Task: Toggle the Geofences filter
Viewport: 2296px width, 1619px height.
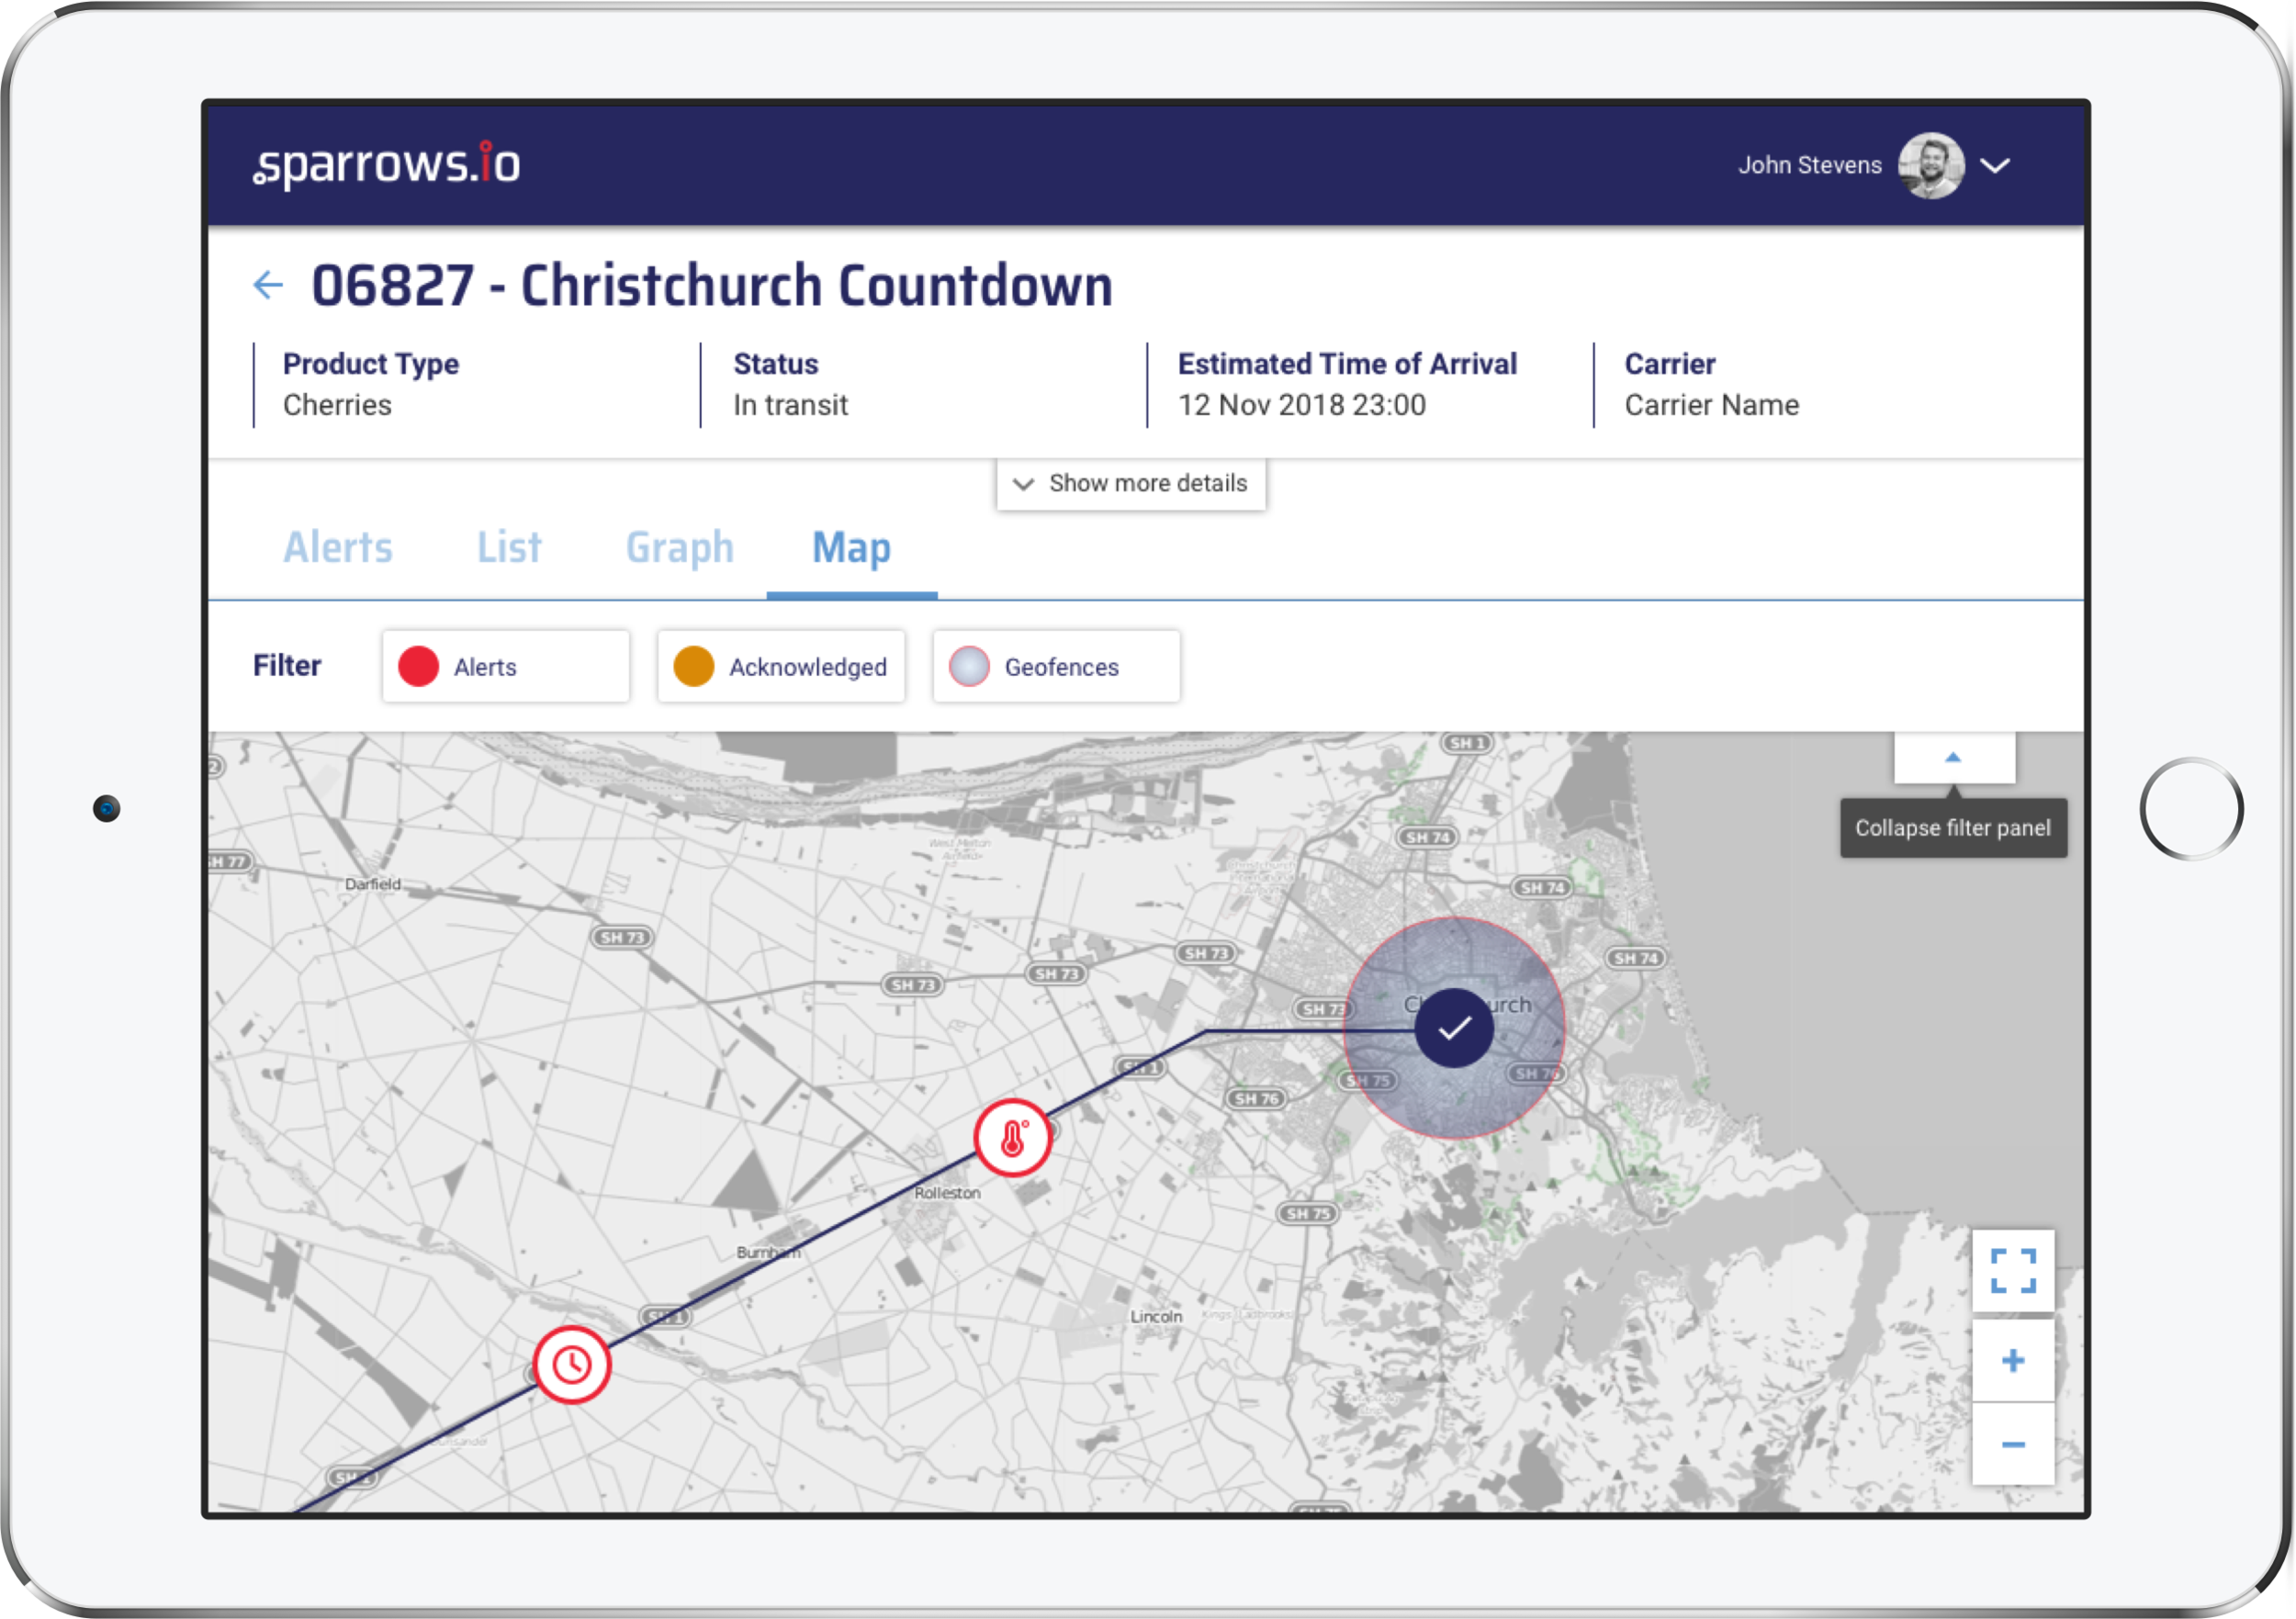Action: 1056,666
